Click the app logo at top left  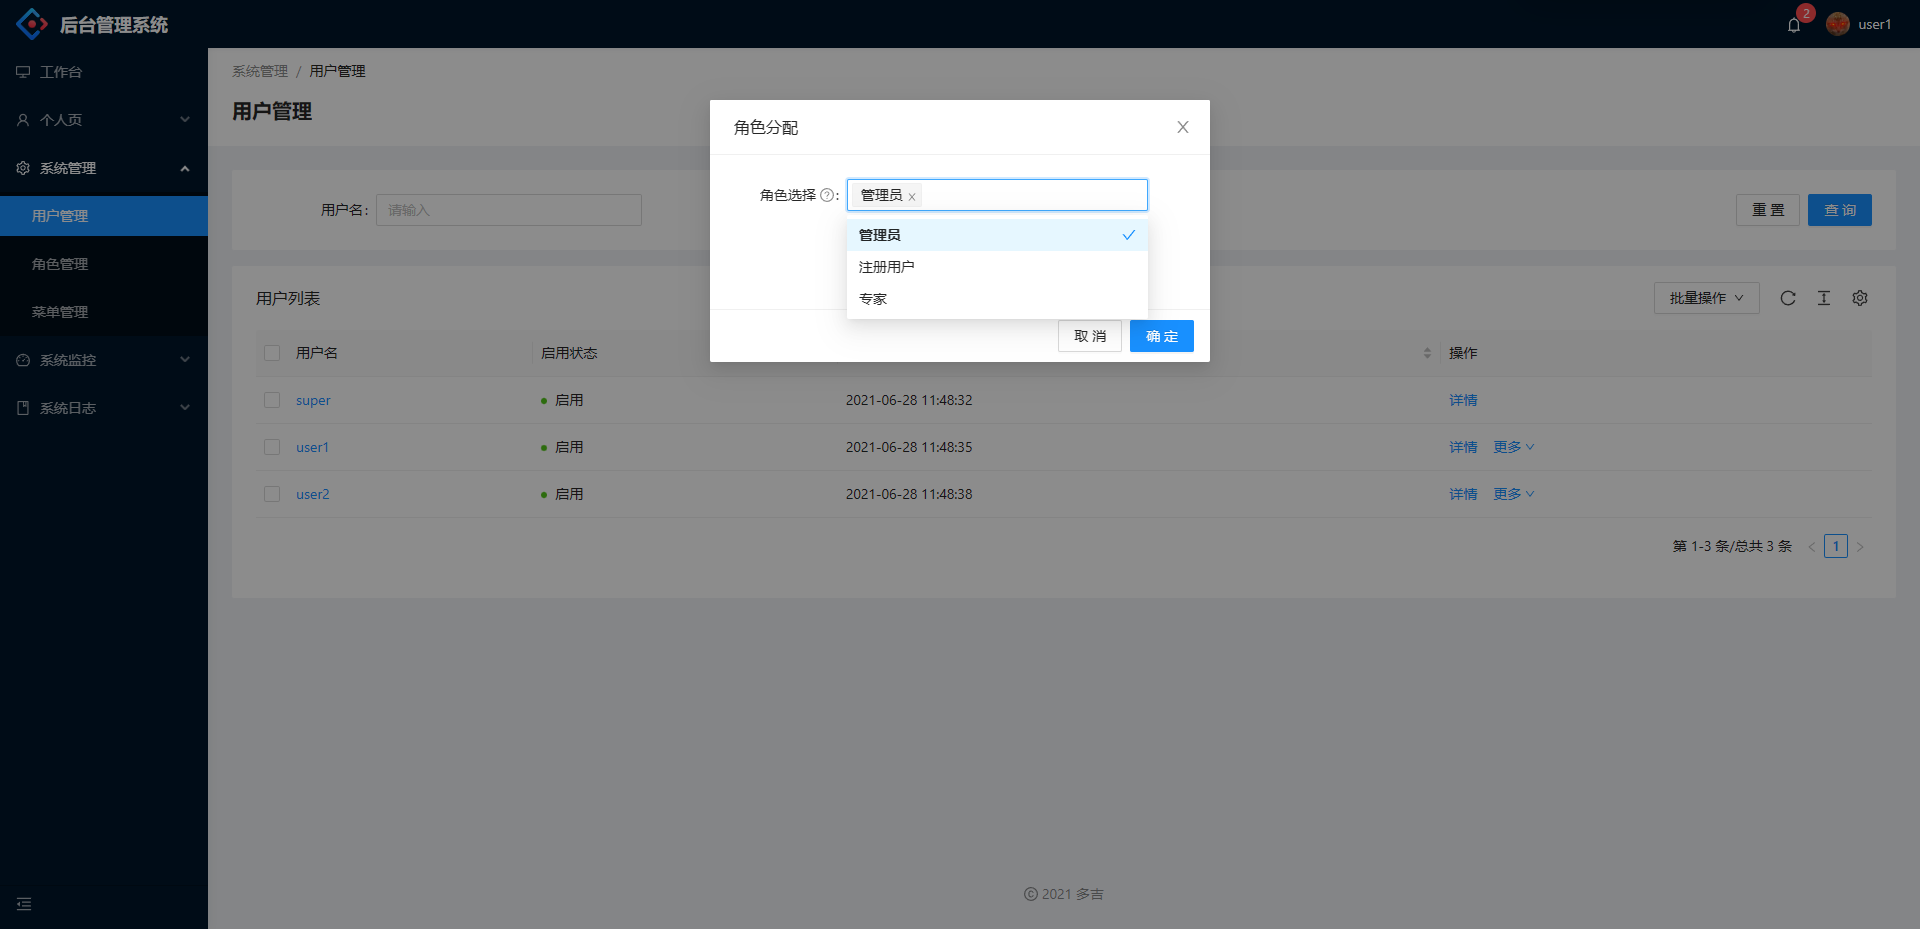coord(31,23)
